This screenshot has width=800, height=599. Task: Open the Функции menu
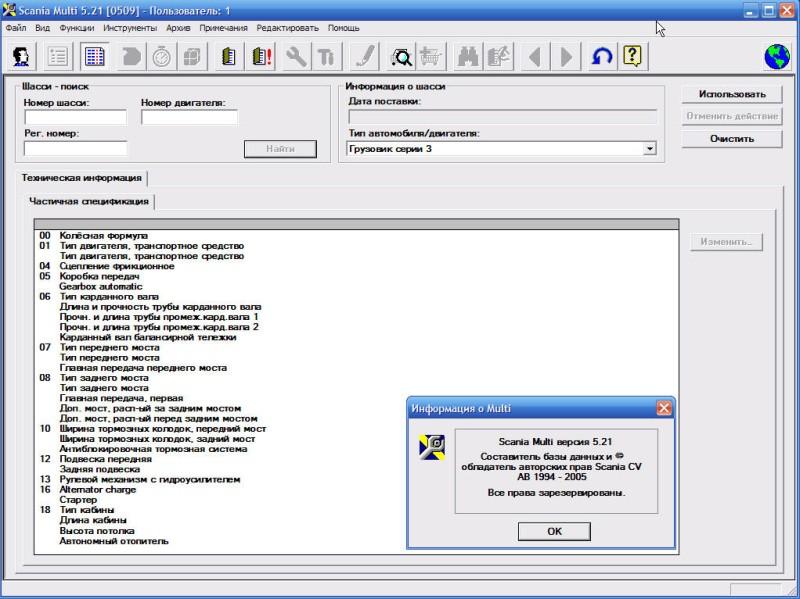click(77, 28)
